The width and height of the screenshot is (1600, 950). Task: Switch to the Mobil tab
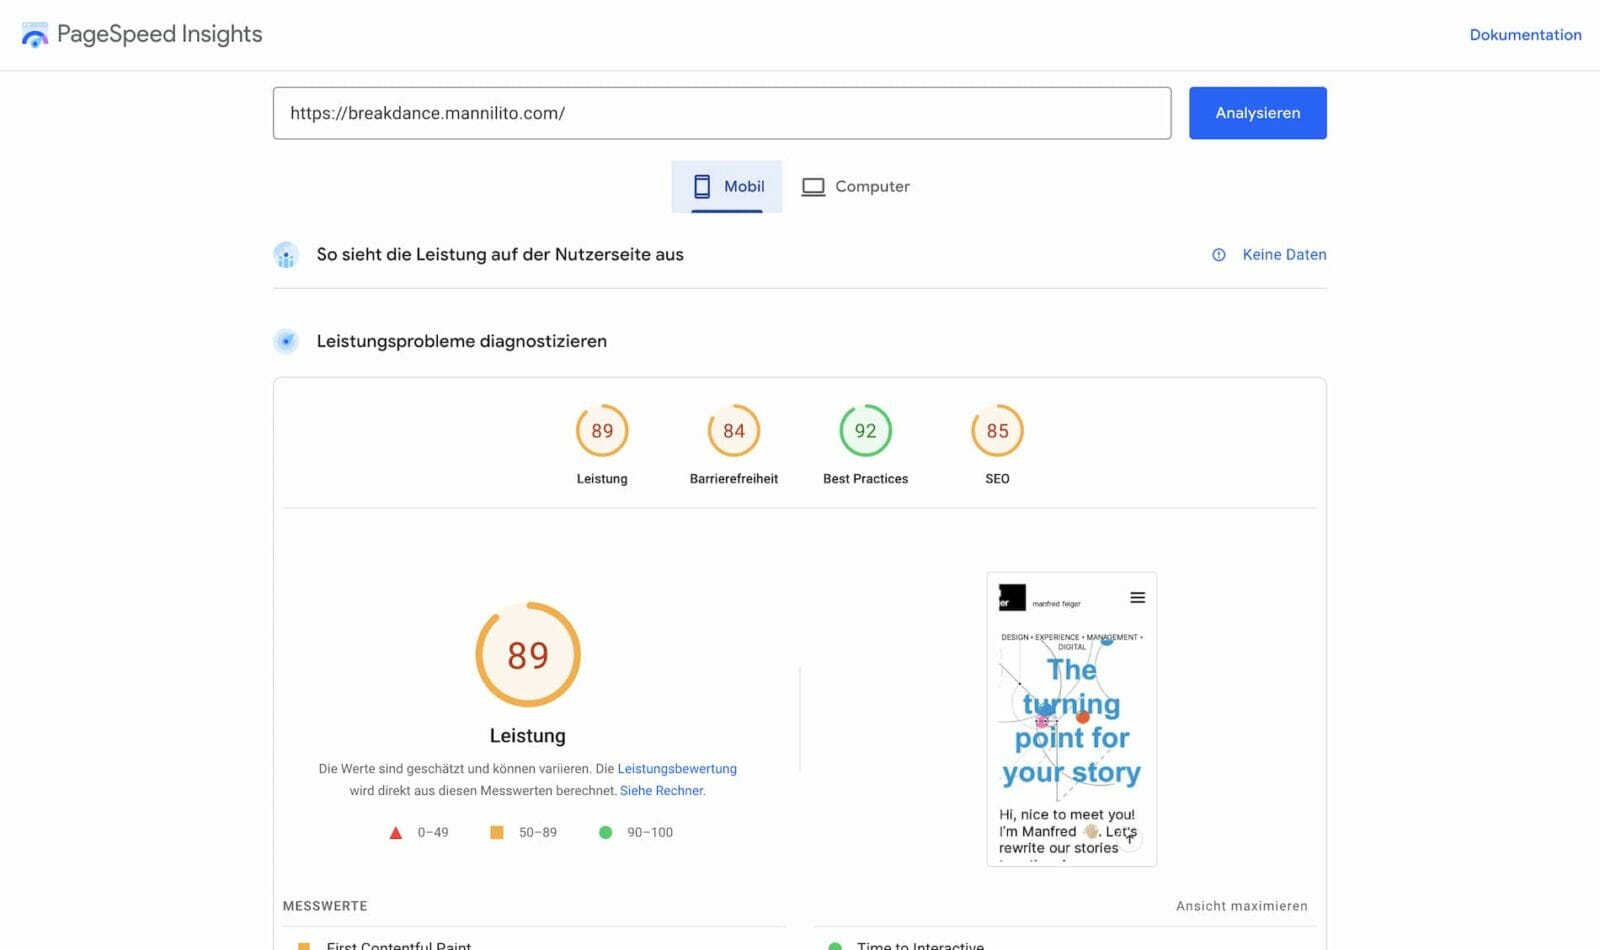tap(727, 186)
